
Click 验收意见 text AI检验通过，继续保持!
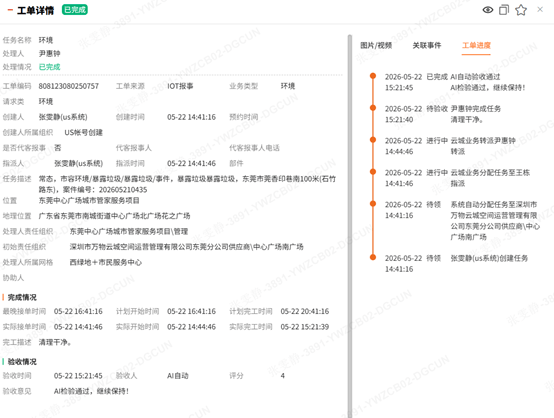[x=91, y=391]
